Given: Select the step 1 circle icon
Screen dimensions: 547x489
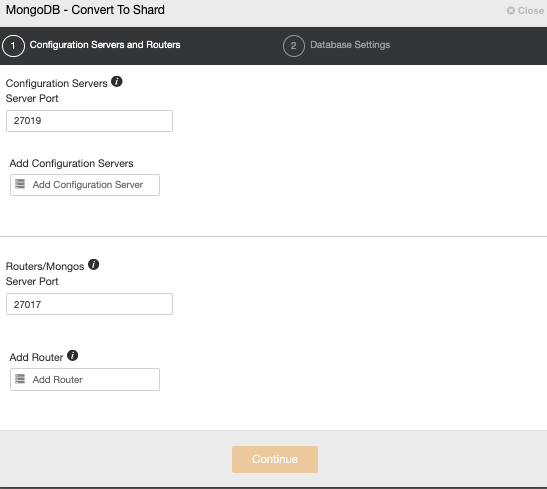Looking at the screenshot, I should click(x=13, y=46).
